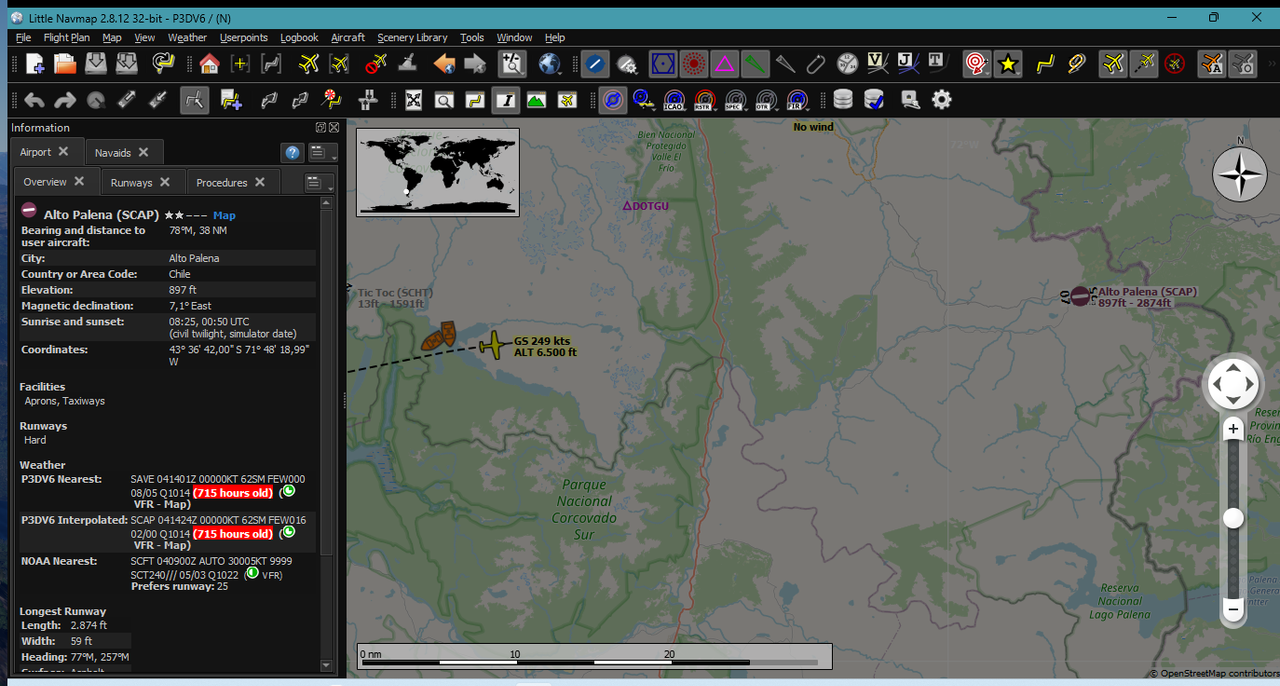The height and width of the screenshot is (686, 1280).
Task: Click the Tic Toc (SCHT) airport label
Action: pos(396,293)
